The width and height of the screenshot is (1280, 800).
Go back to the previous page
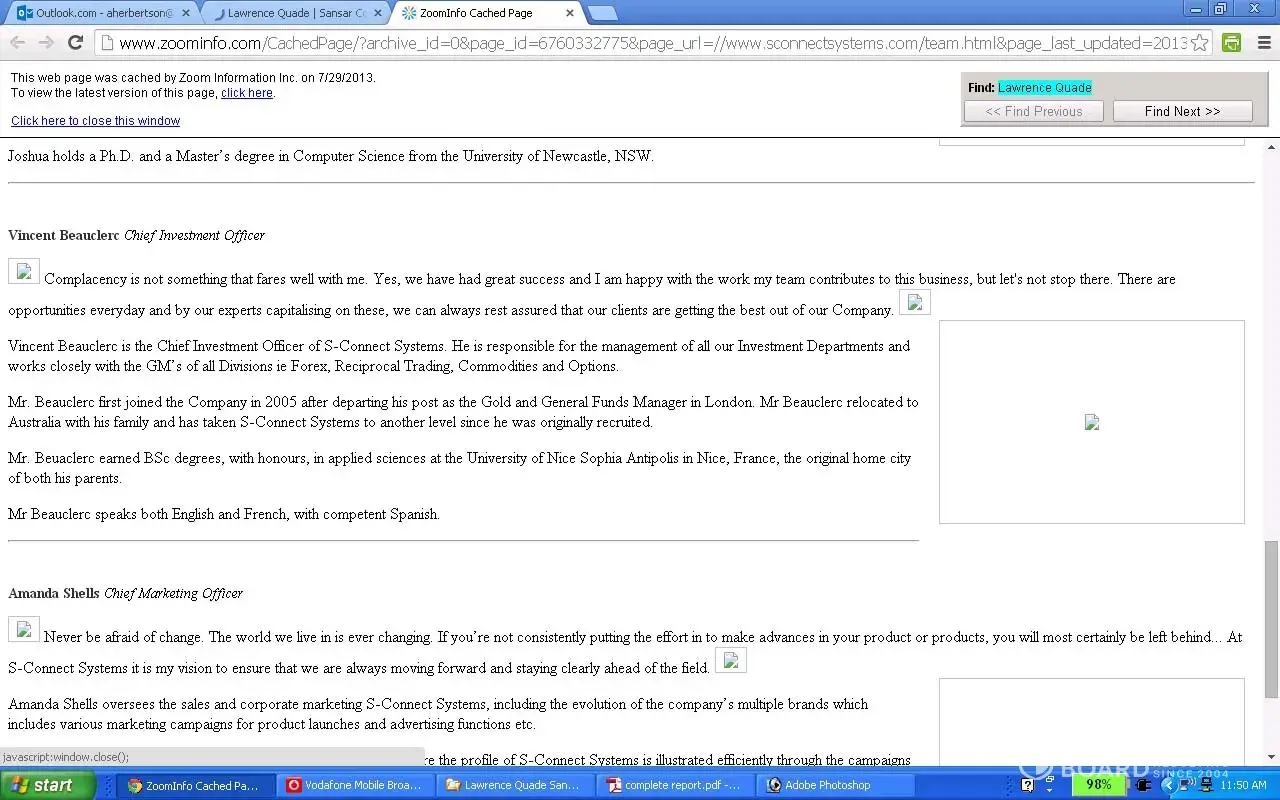[x=17, y=43]
